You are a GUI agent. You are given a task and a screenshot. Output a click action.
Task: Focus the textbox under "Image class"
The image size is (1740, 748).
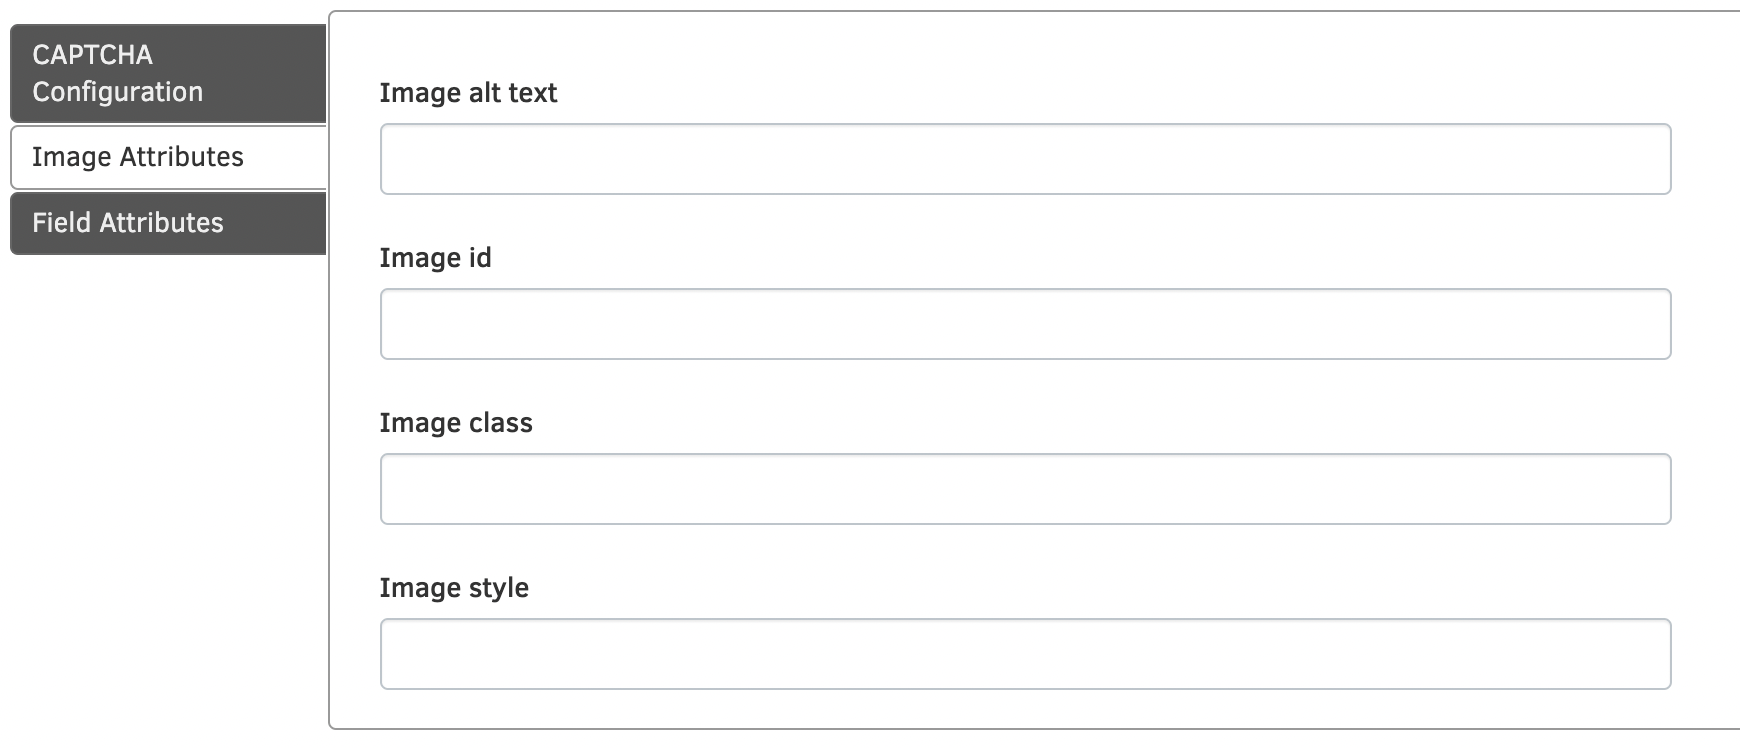(x=1025, y=489)
